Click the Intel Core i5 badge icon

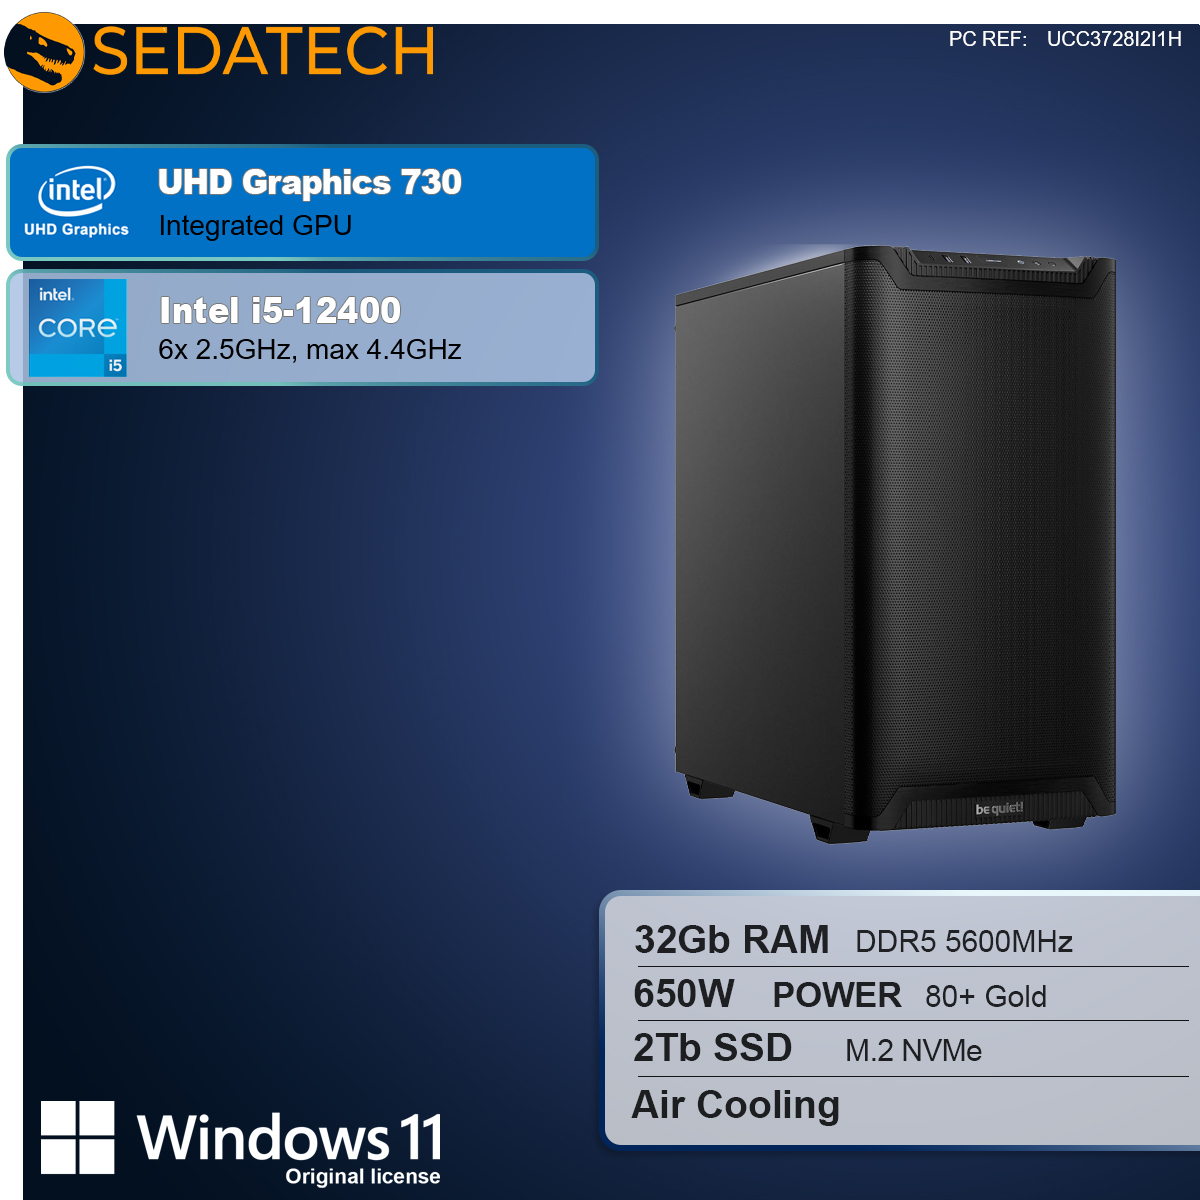(x=78, y=328)
